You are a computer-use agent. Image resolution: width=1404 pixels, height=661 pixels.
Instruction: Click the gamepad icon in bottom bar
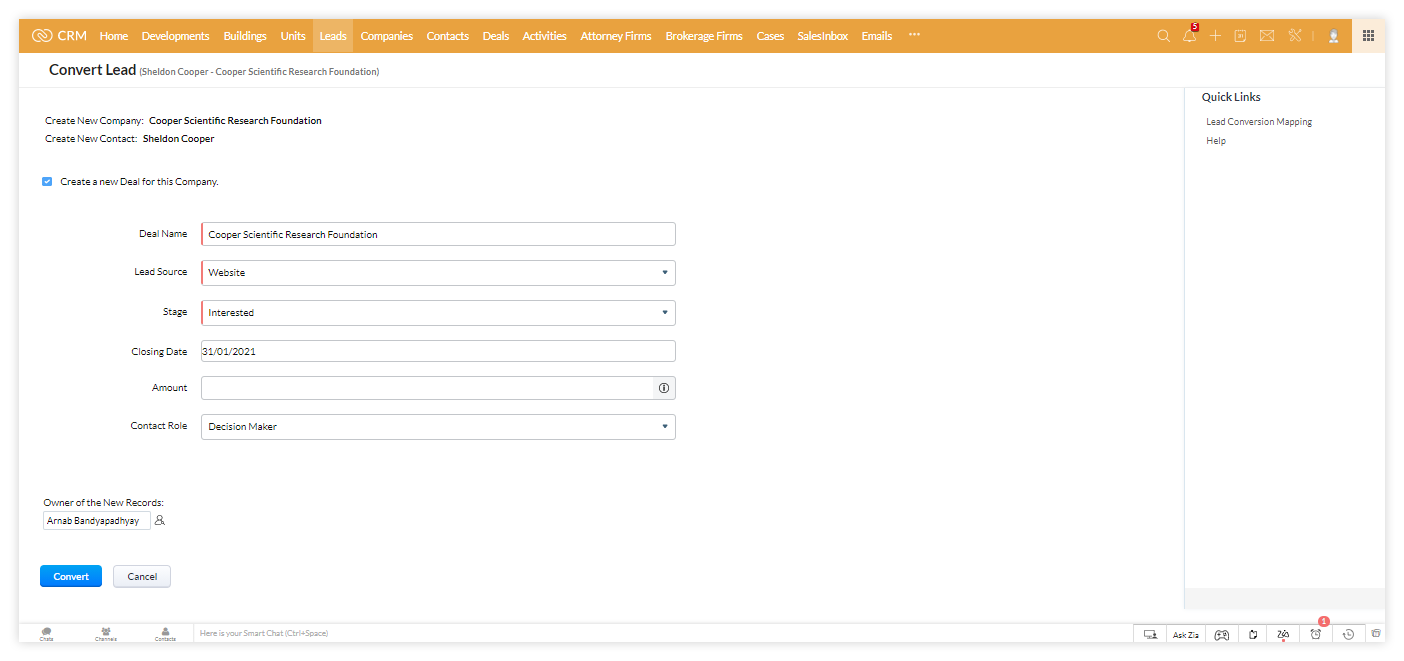[x=1222, y=634]
